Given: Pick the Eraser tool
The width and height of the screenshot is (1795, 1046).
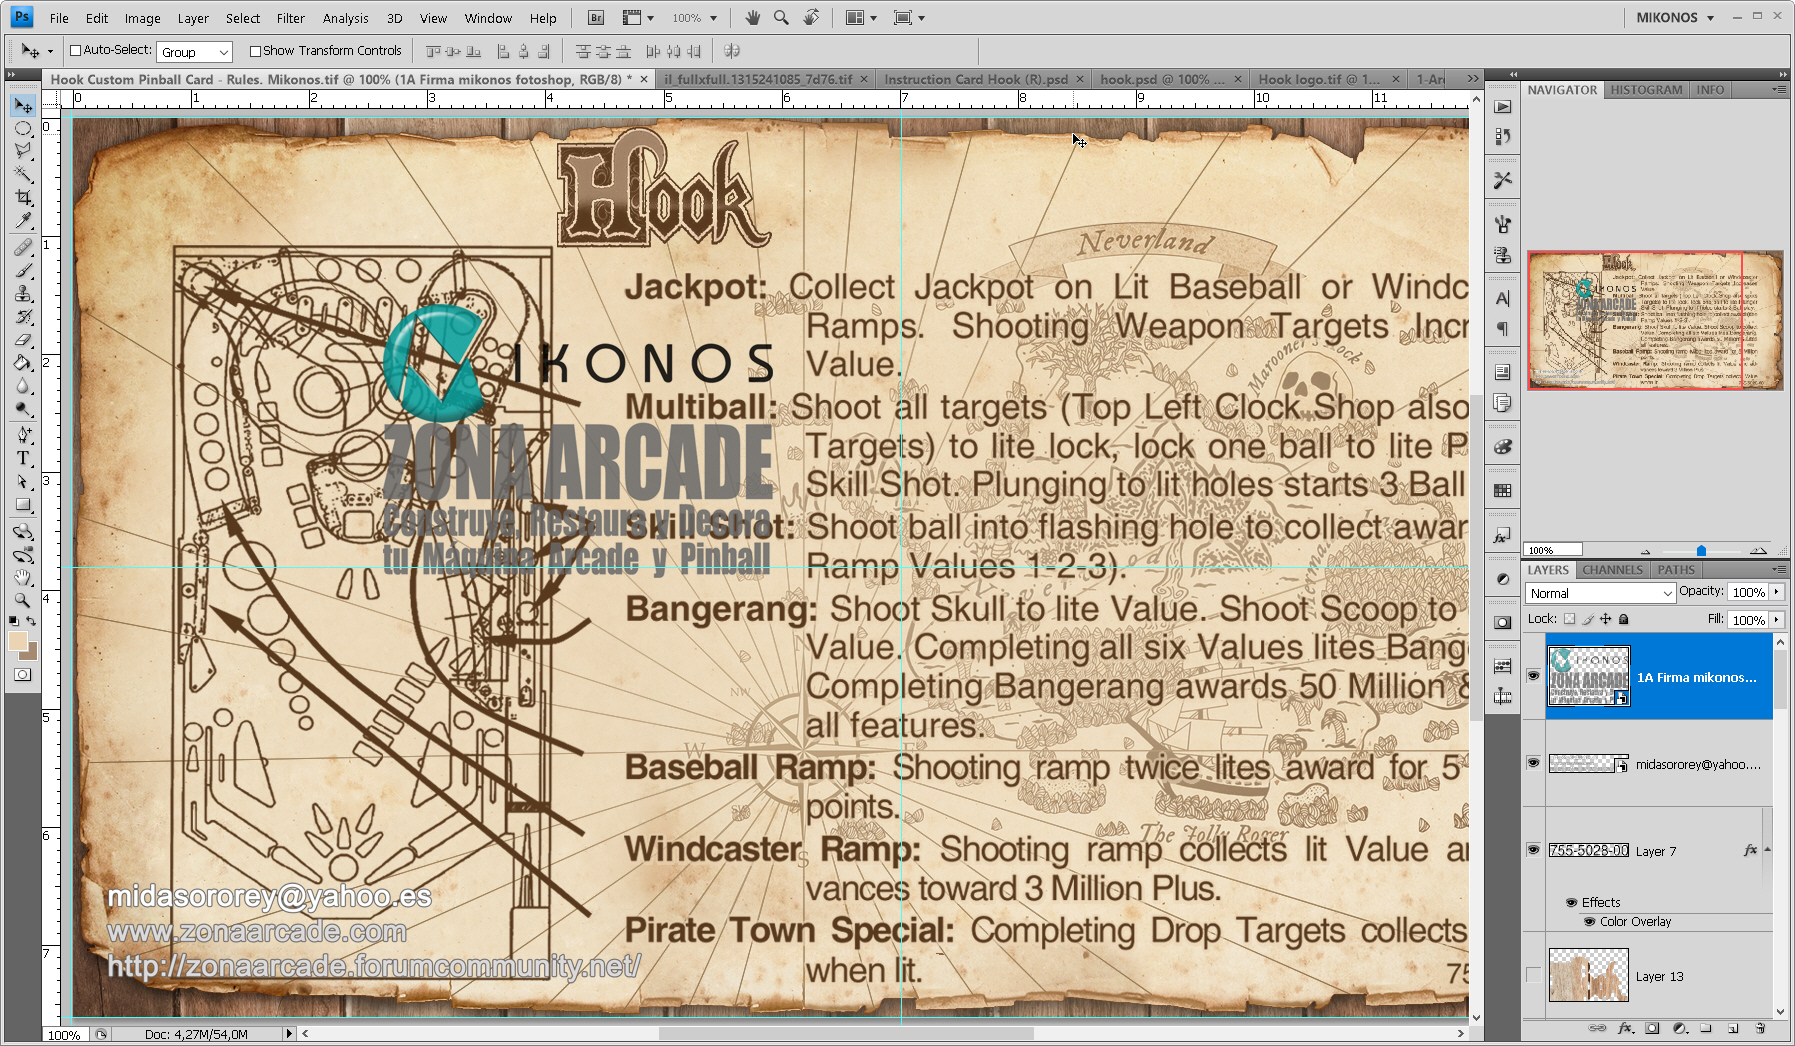Looking at the screenshot, I should [23, 340].
